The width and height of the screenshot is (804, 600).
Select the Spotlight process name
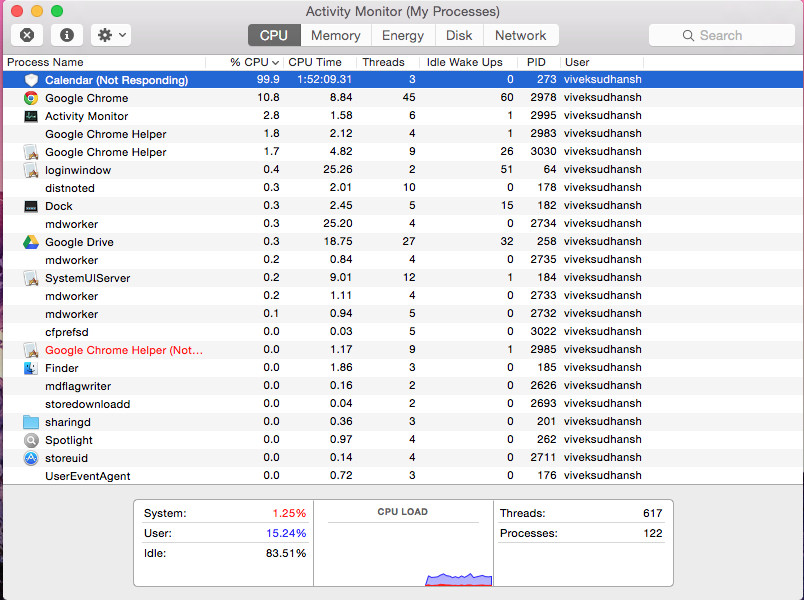pyautogui.click(x=69, y=440)
